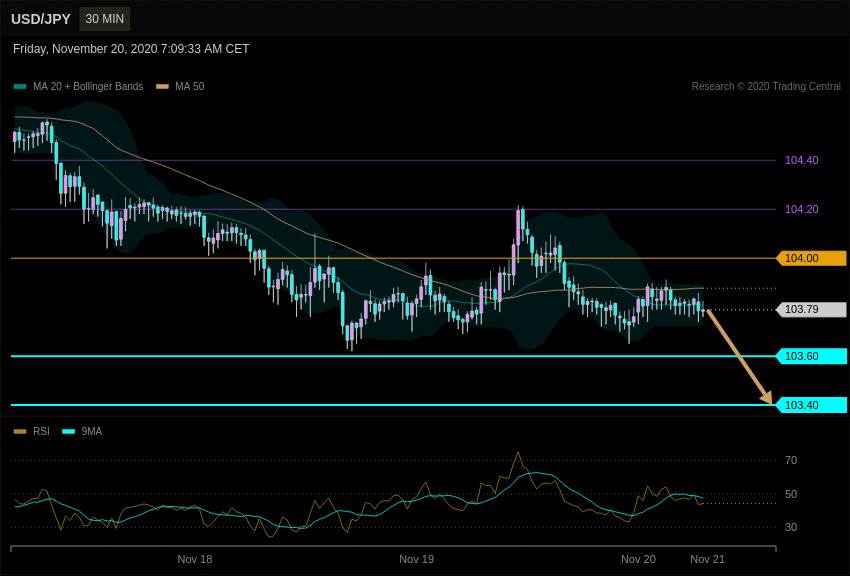Image resolution: width=850 pixels, height=576 pixels.
Task: Click the orange 104.00 pivot price tag
Action: [x=812, y=258]
